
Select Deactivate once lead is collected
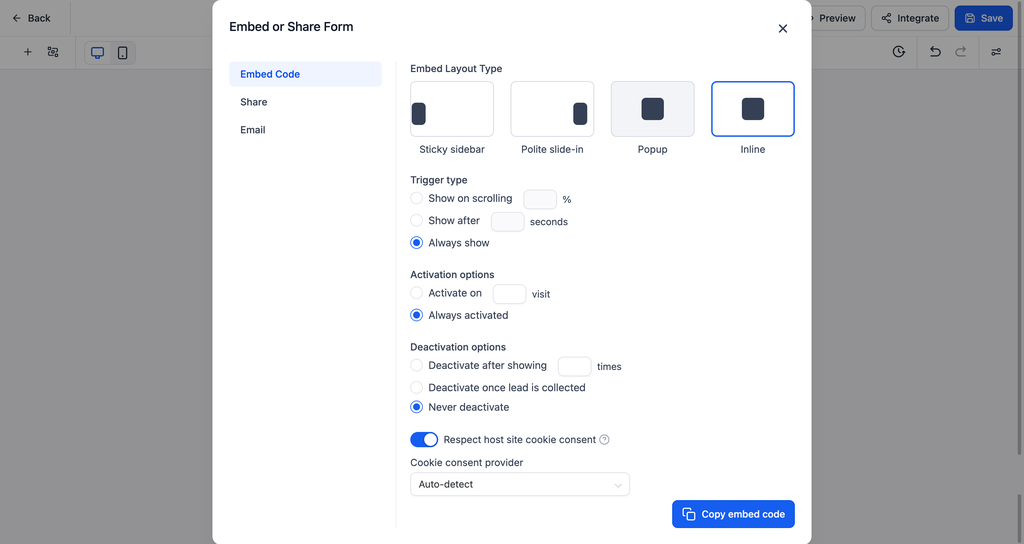click(x=417, y=387)
